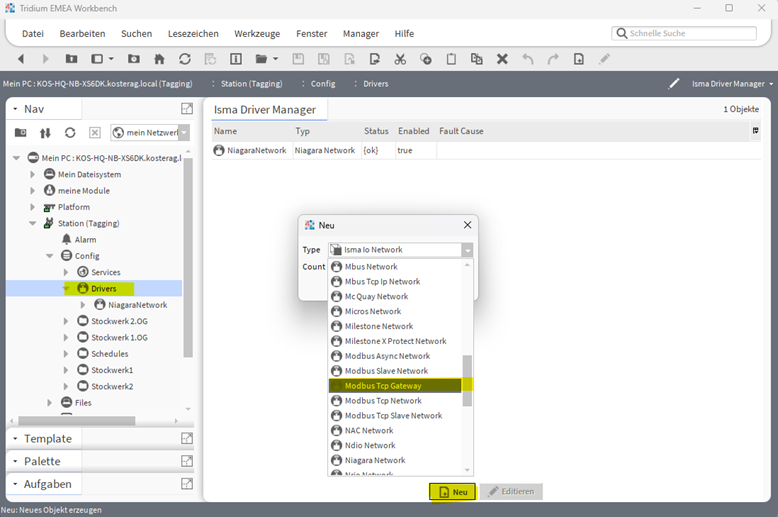Click the delete X toolbar icon
778x517 pixels.
click(502, 59)
